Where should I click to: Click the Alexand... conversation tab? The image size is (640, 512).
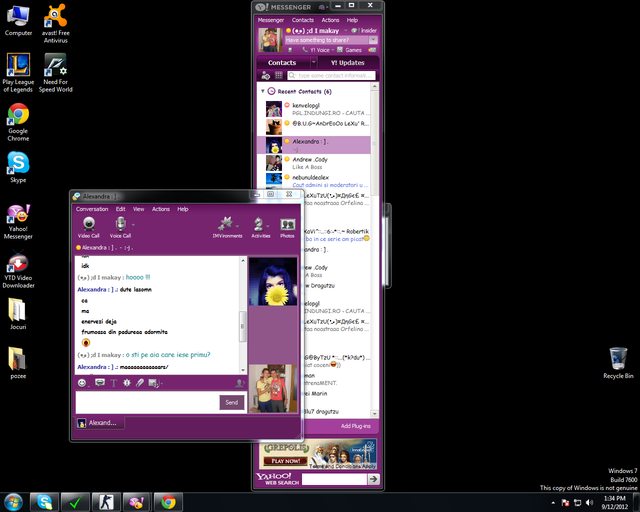point(100,423)
